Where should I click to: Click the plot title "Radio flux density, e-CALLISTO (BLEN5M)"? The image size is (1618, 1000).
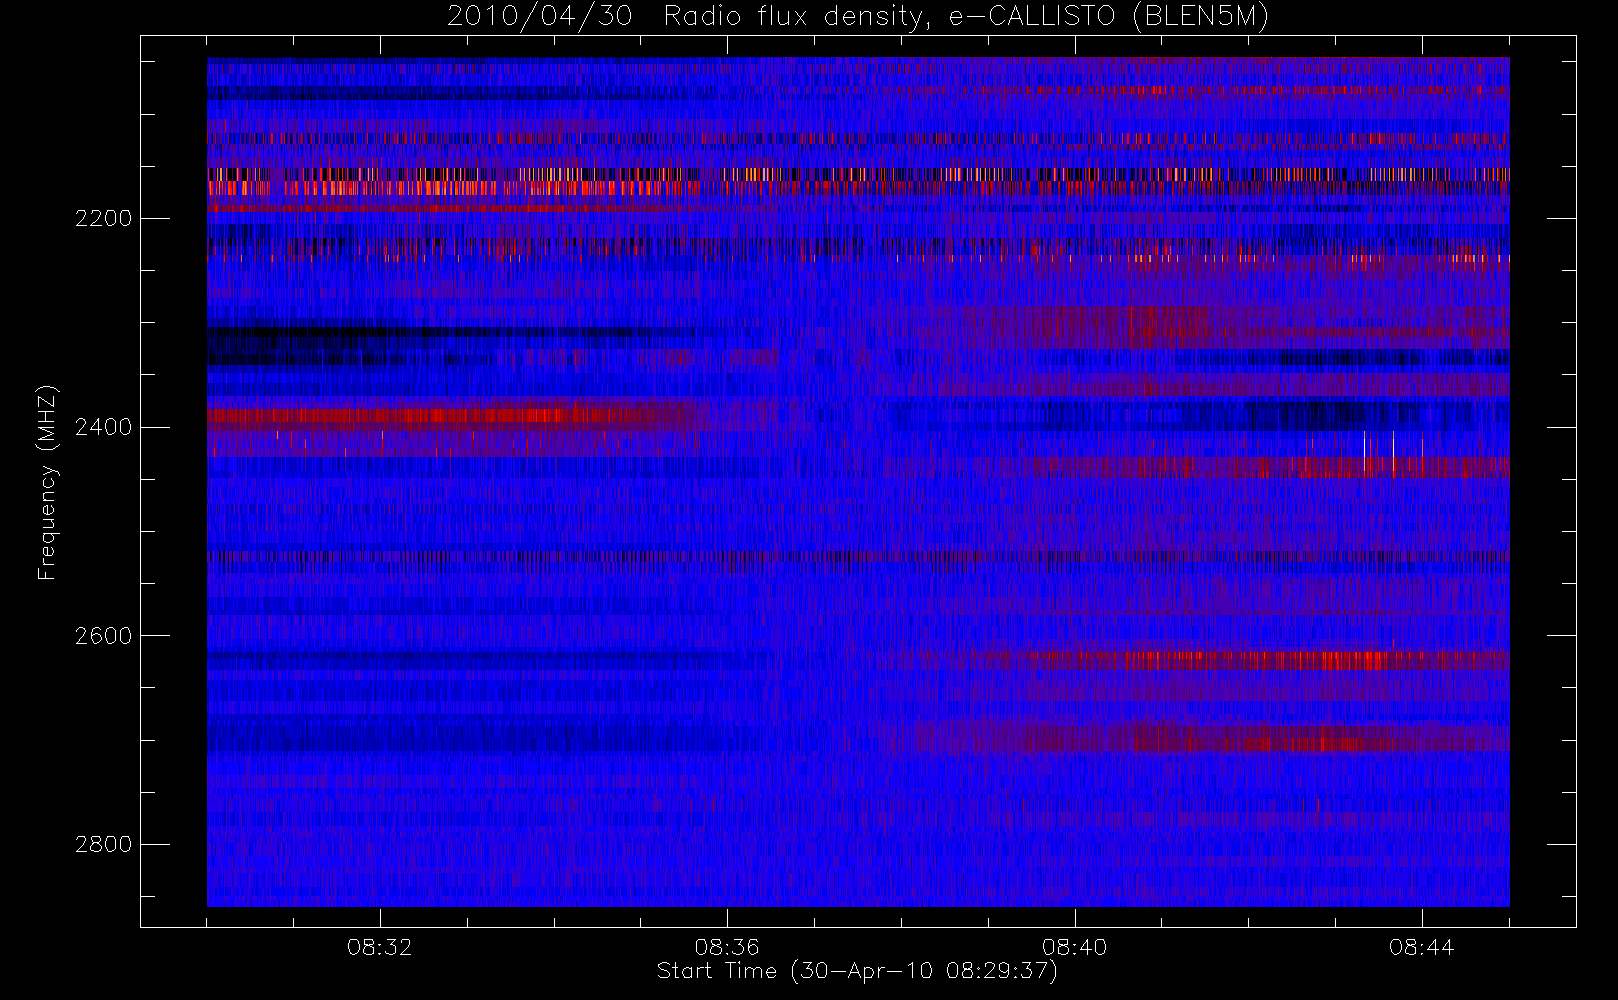coord(967,16)
